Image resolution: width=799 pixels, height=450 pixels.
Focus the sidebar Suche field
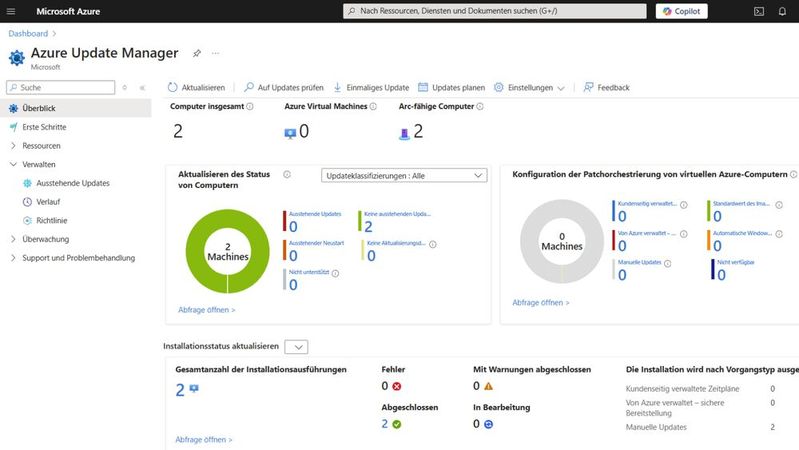coord(61,87)
